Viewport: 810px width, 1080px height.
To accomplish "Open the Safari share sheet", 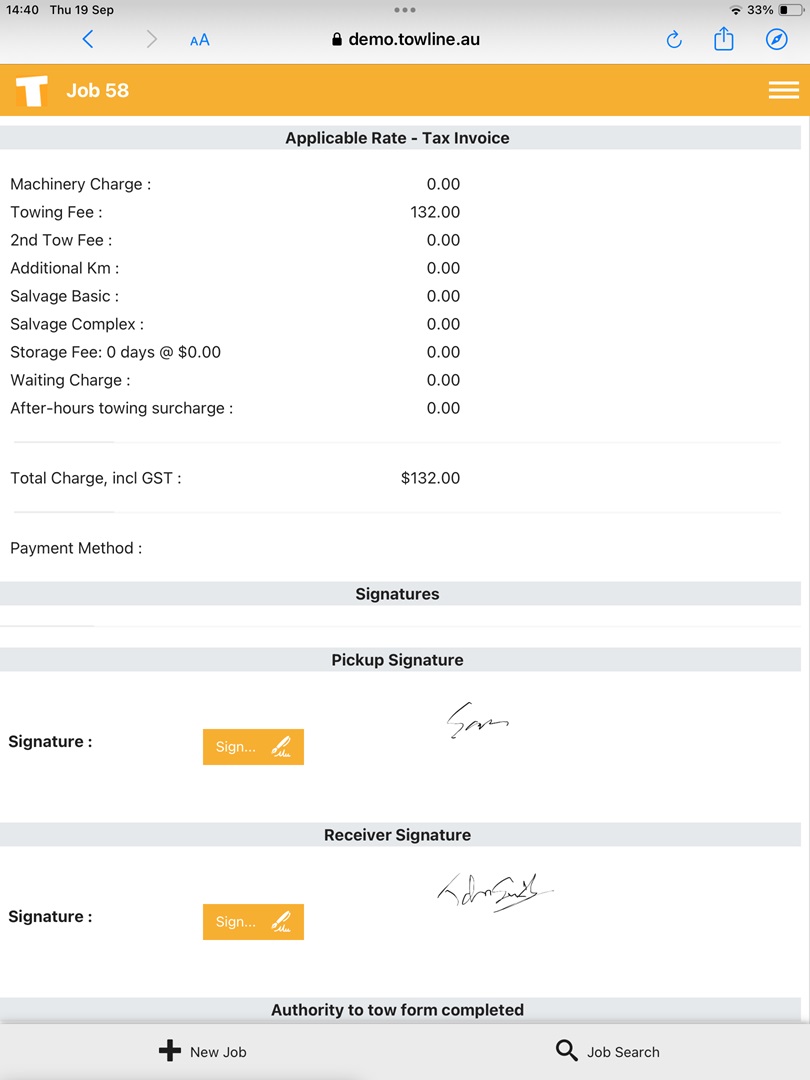I will pyautogui.click(x=724, y=39).
